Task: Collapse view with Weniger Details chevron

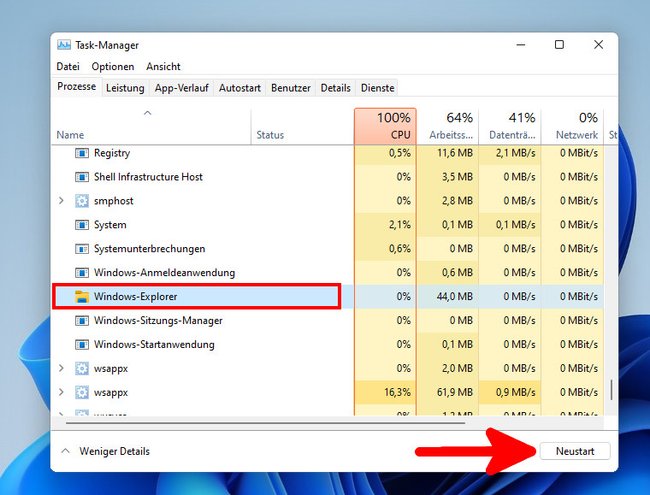Action: pos(65,451)
